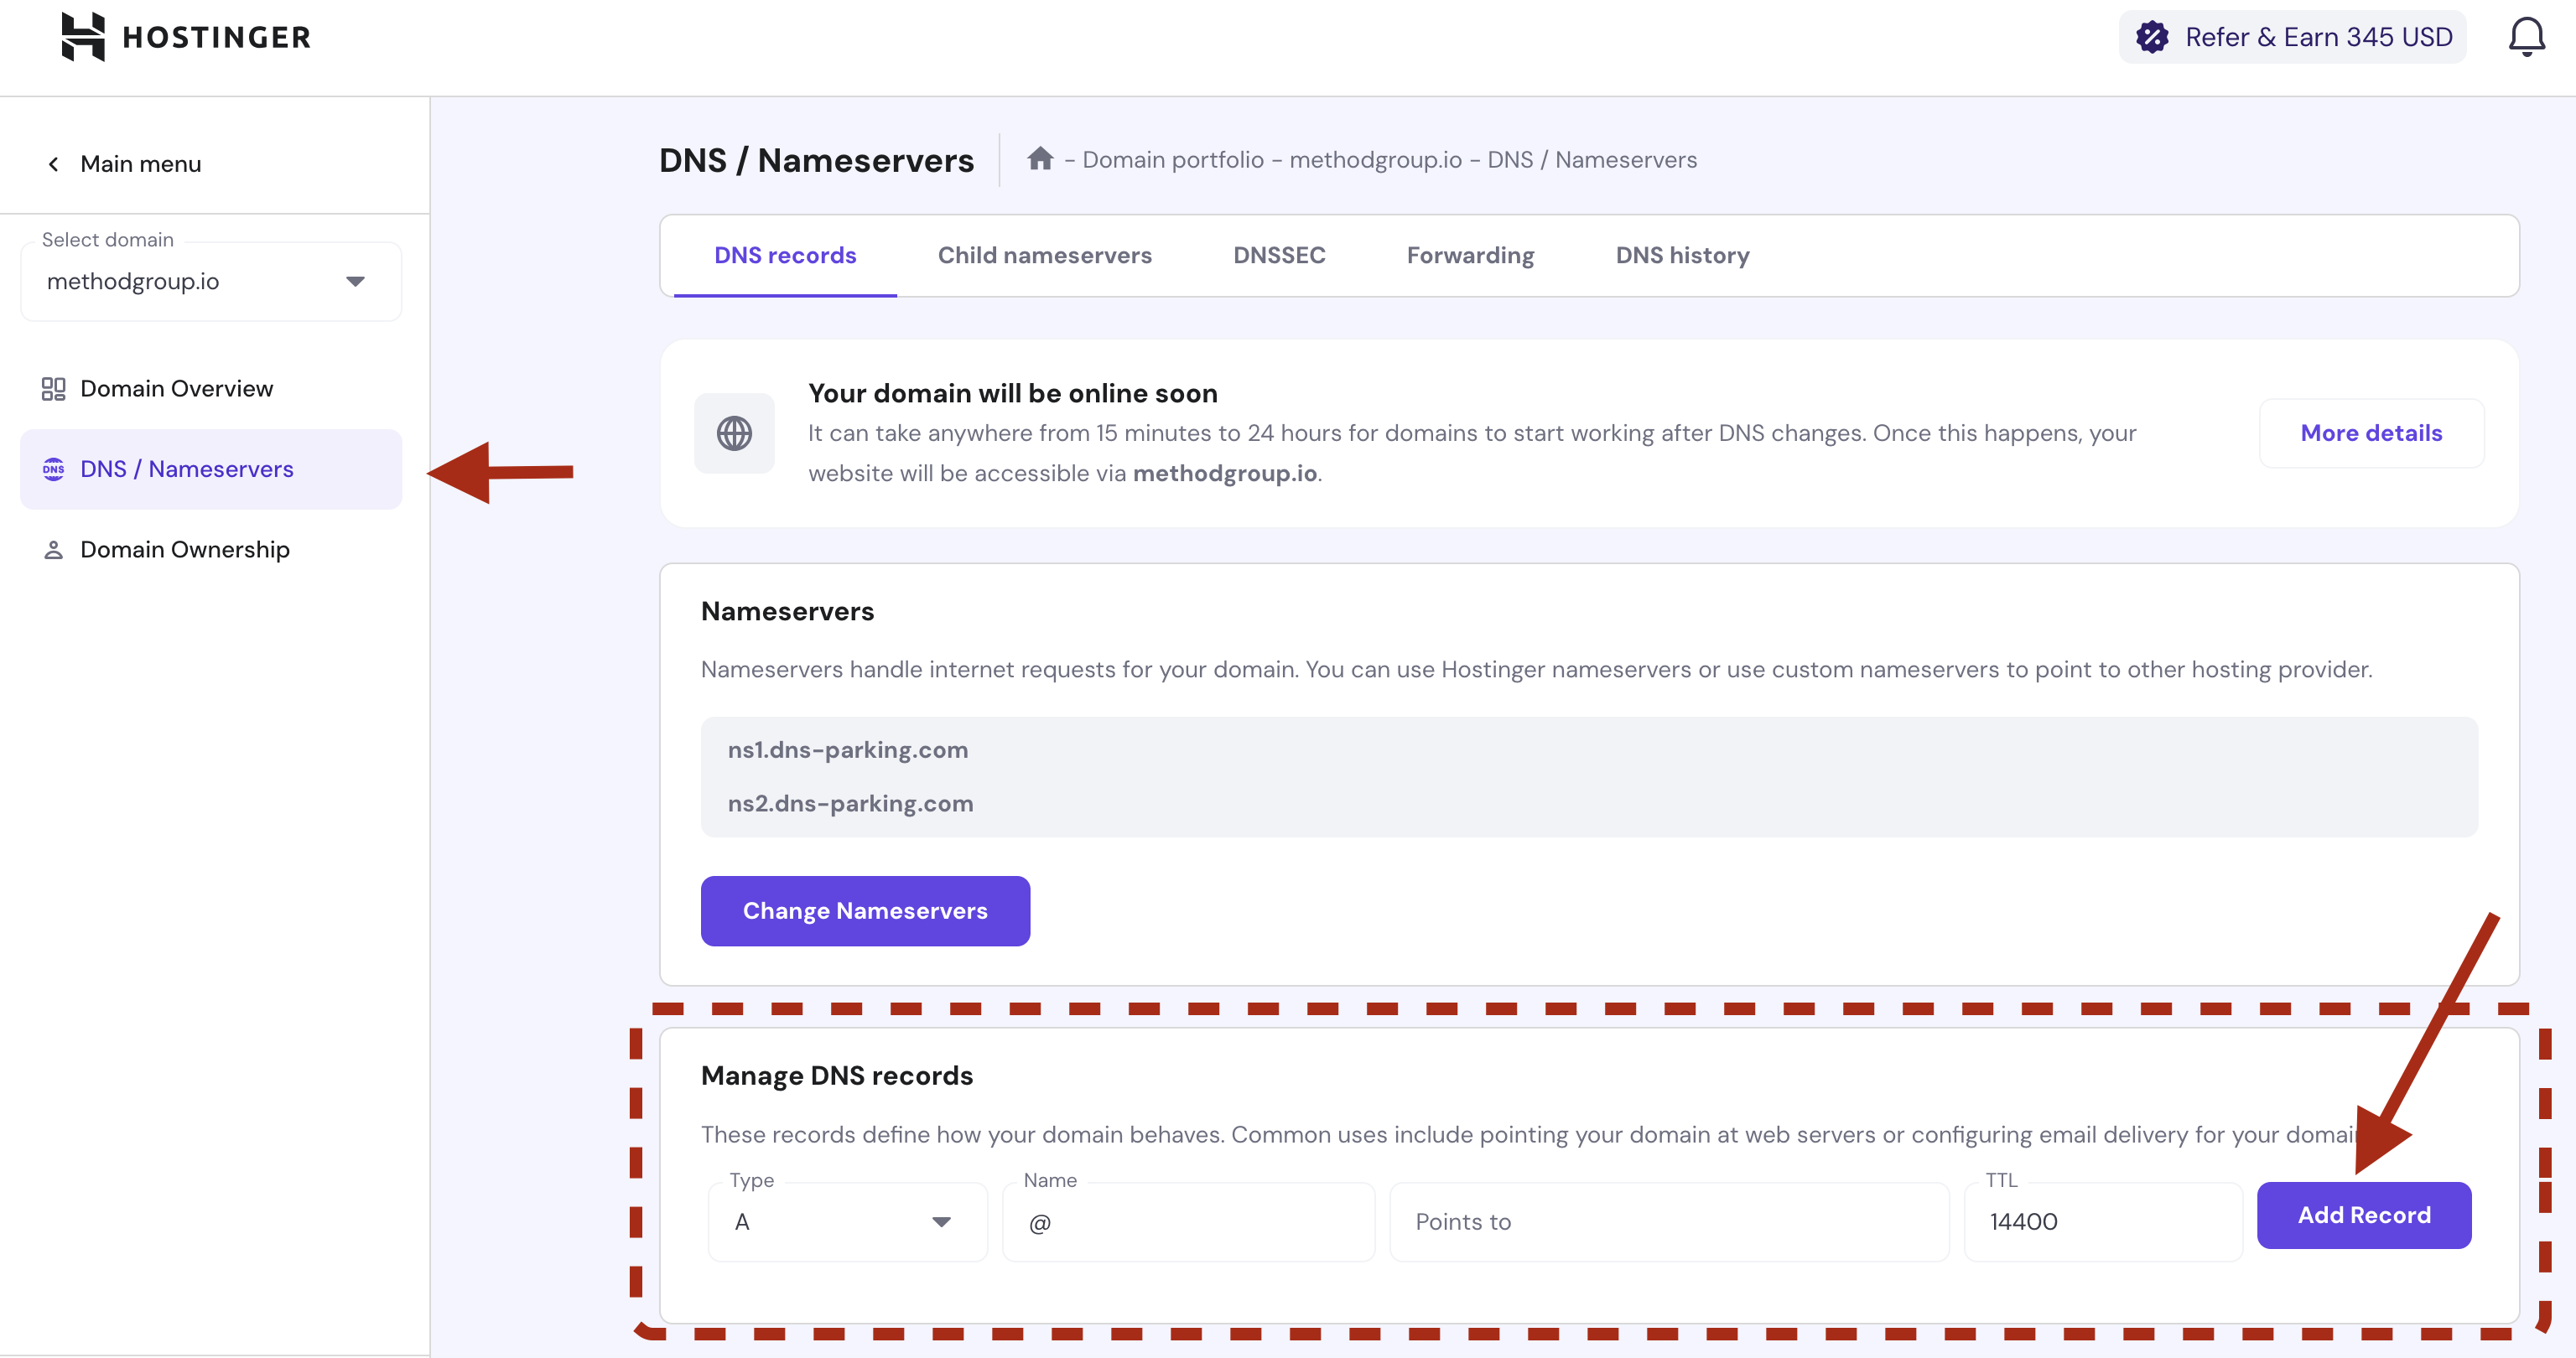Click the DNS / Nameservers page title
Viewport: 2576px width, 1358px height.
tap(816, 160)
